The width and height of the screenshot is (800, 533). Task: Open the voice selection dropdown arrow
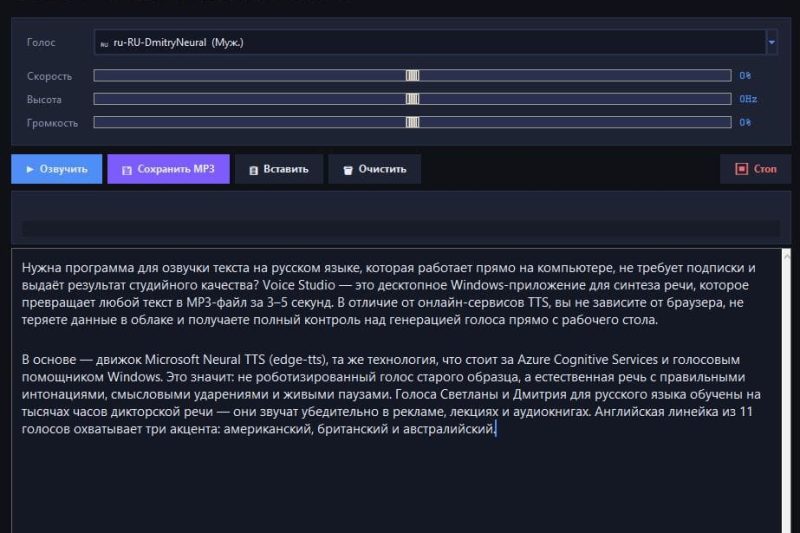pos(771,42)
